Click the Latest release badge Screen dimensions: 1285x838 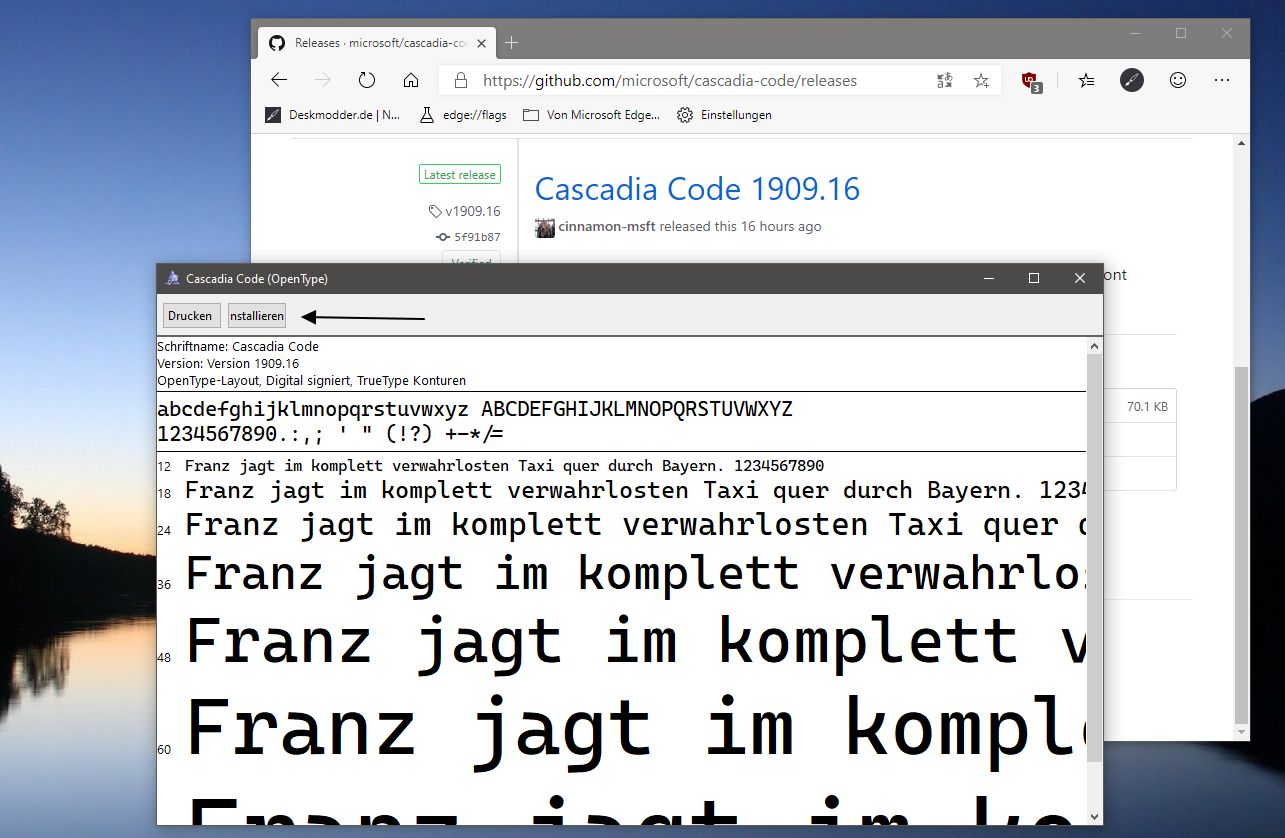pyautogui.click(x=459, y=175)
